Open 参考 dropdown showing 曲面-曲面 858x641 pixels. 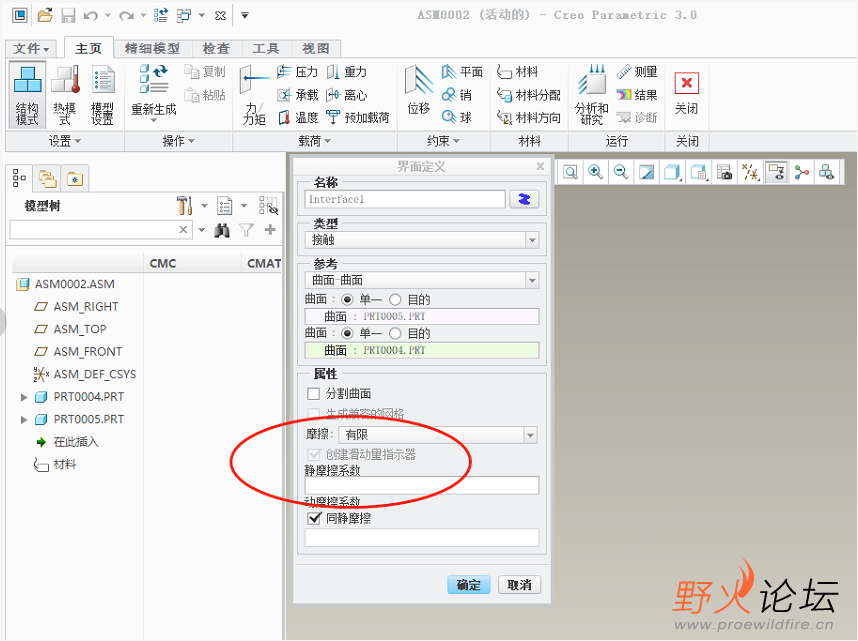tap(421, 280)
